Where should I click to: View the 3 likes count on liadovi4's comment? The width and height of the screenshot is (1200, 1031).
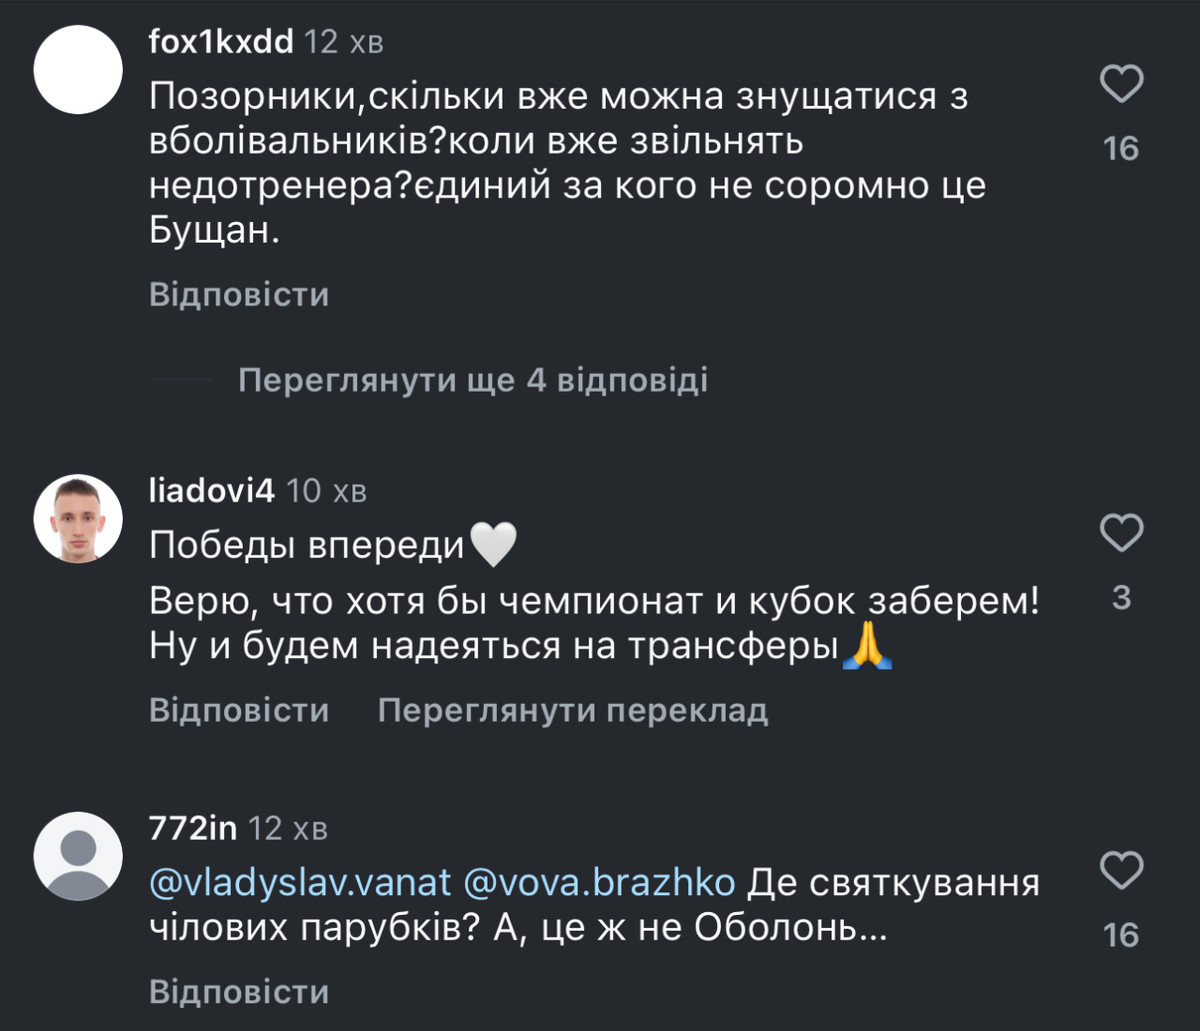1121,598
